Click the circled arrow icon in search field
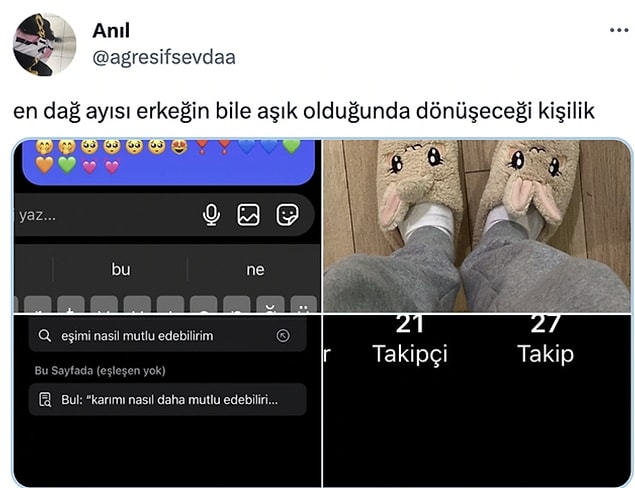The width and height of the screenshot is (635, 488). point(283,336)
